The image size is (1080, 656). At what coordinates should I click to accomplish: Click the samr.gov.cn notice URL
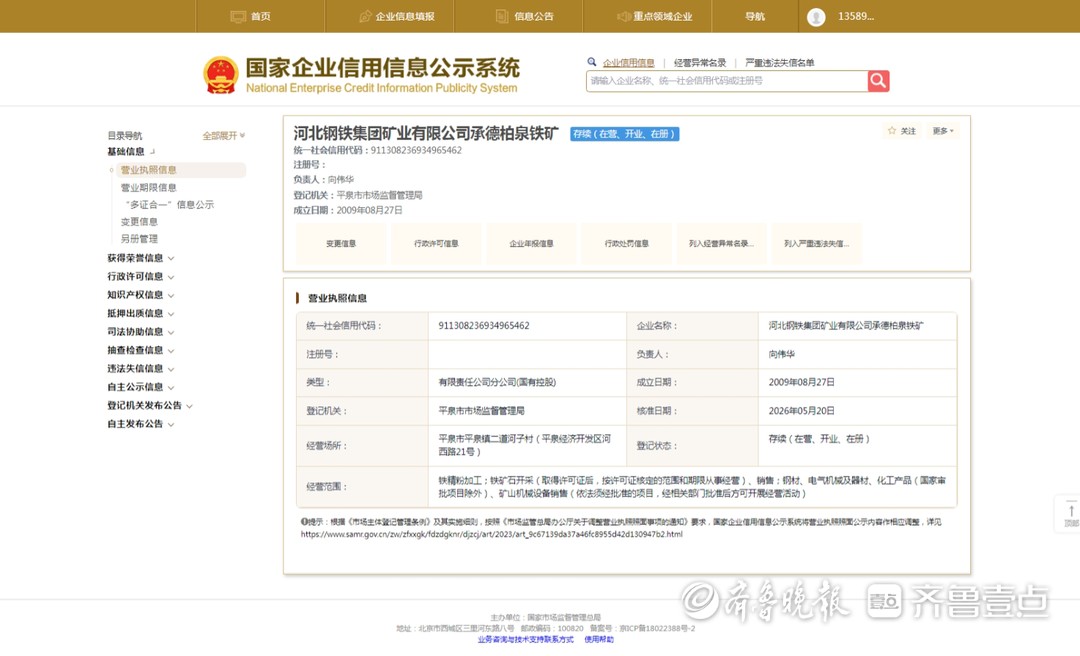491,534
